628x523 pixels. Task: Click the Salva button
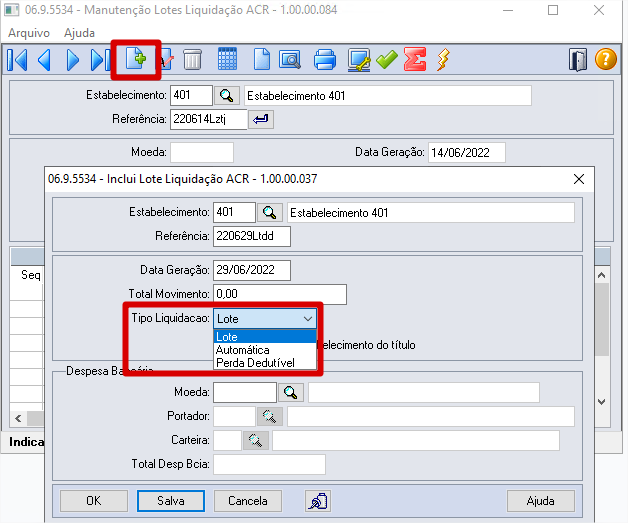point(171,501)
